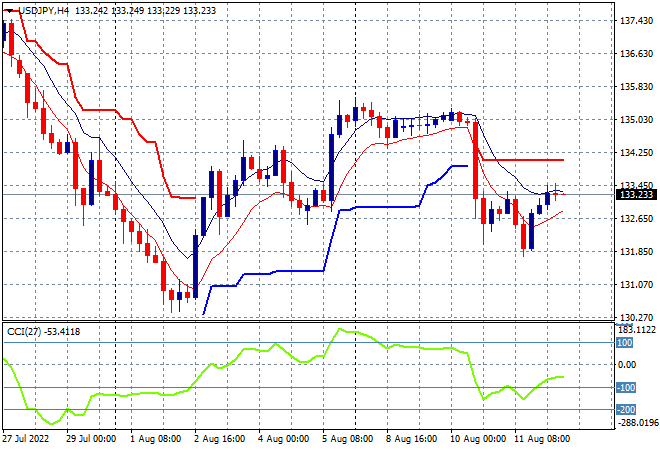The image size is (660, 450).
Task: Click the CCI 100 level label
Action: [625, 343]
